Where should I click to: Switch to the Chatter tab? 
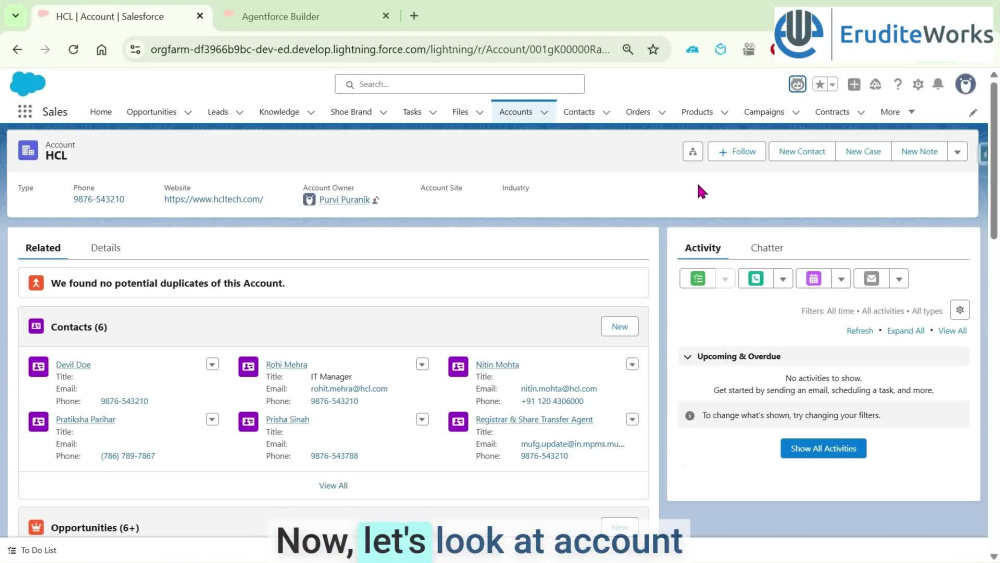click(767, 247)
